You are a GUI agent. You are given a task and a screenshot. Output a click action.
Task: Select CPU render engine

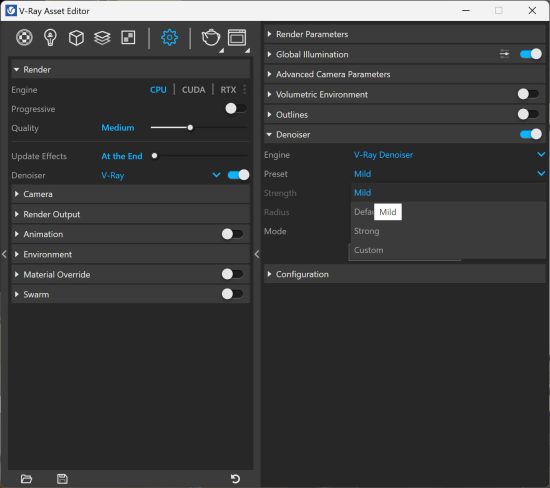[x=158, y=90]
